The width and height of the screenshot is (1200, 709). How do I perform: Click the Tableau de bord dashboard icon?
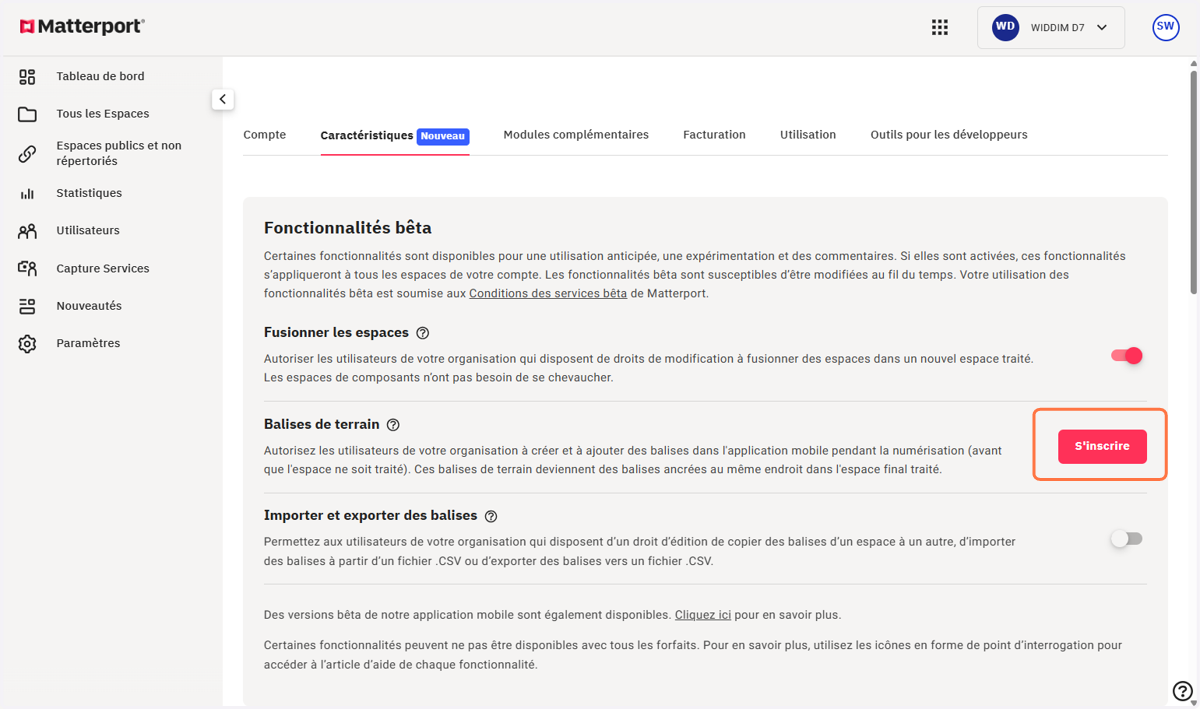[27, 77]
